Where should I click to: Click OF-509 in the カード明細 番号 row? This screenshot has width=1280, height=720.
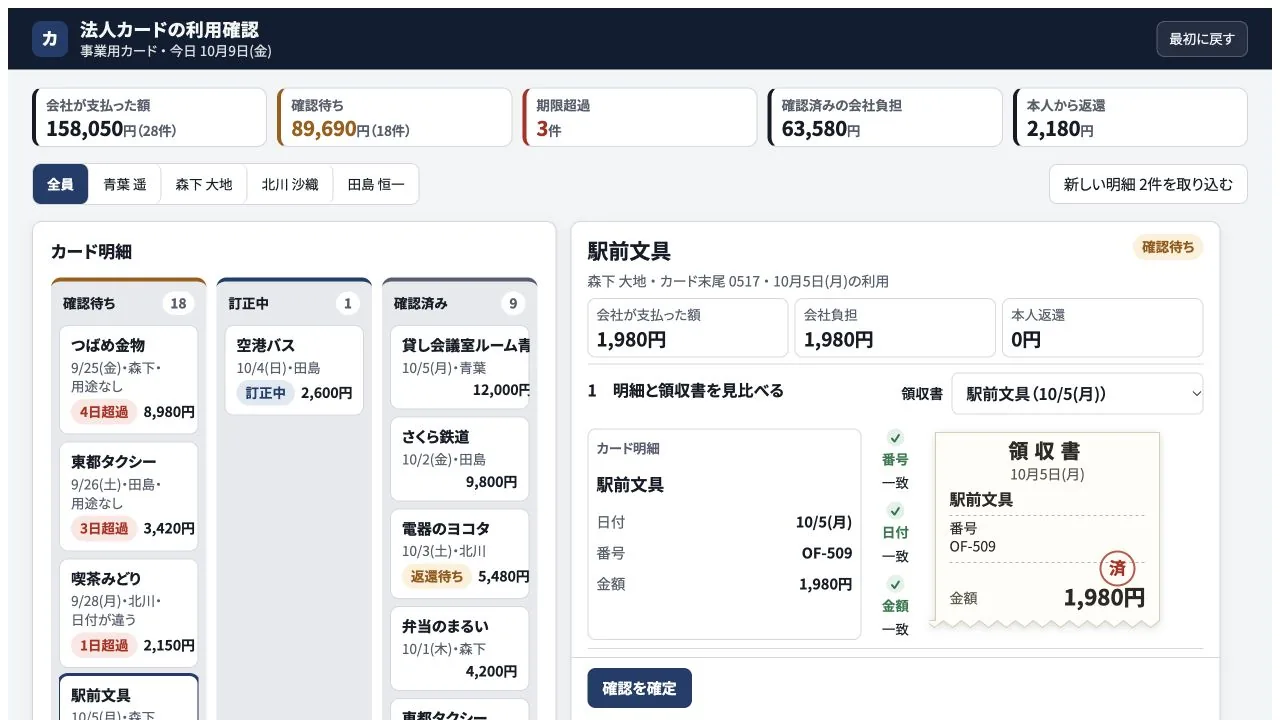827,553
